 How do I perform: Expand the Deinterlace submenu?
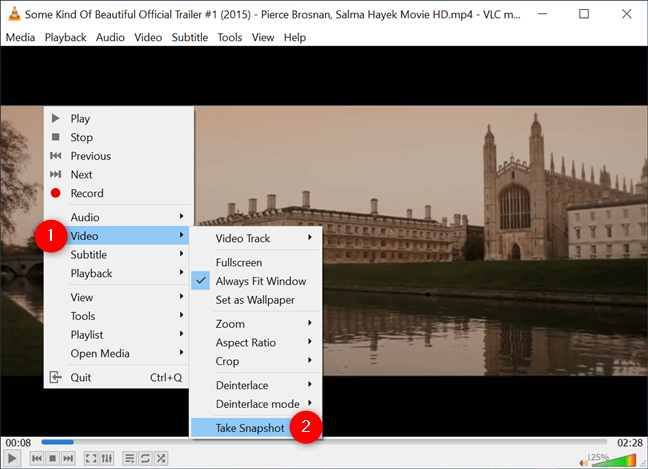[256, 385]
